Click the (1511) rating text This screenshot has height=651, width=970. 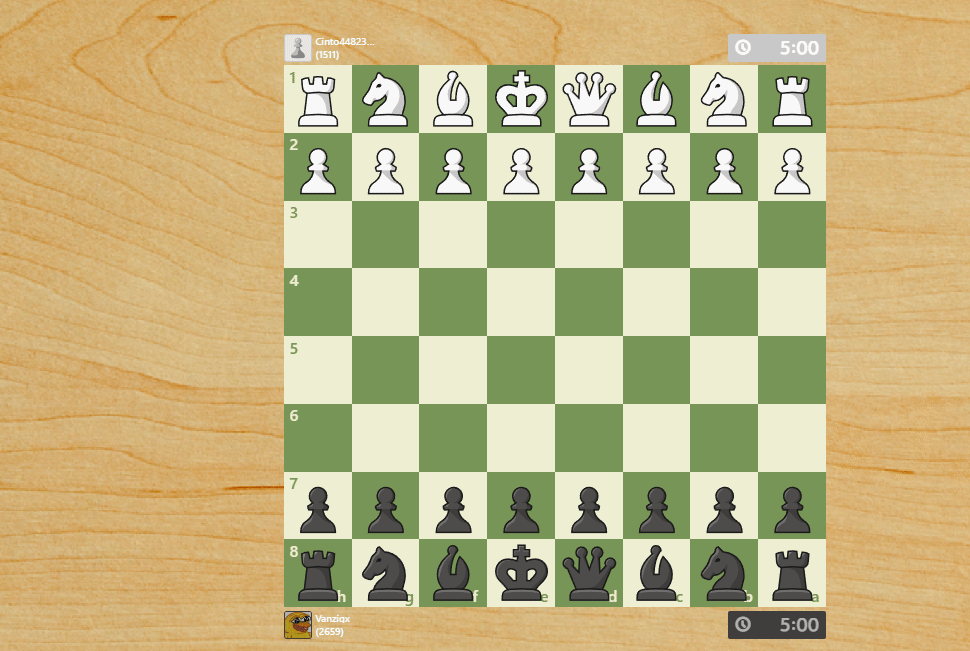tap(327, 54)
